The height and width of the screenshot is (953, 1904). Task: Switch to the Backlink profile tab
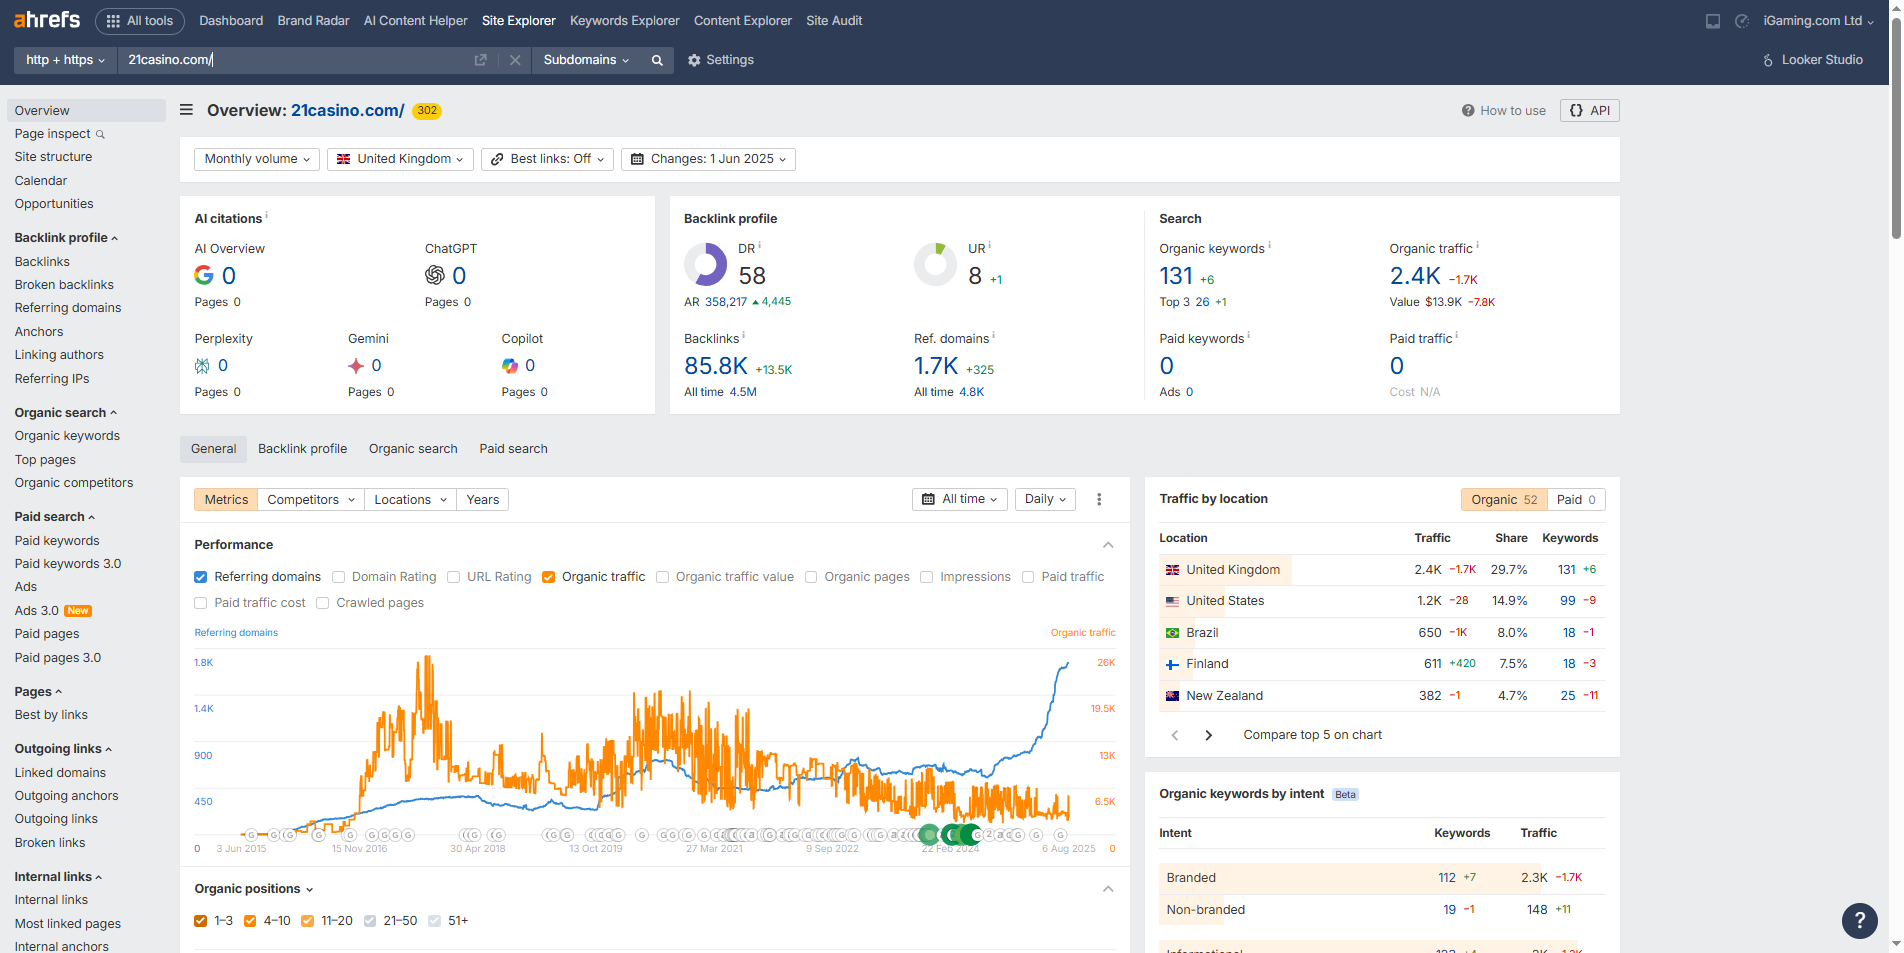coord(303,449)
